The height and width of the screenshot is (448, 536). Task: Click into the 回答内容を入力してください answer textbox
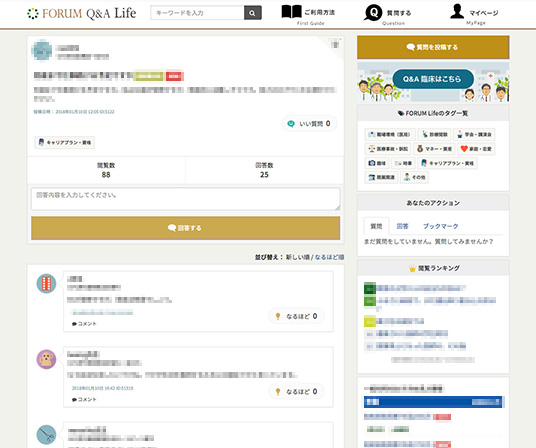[186, 199]
